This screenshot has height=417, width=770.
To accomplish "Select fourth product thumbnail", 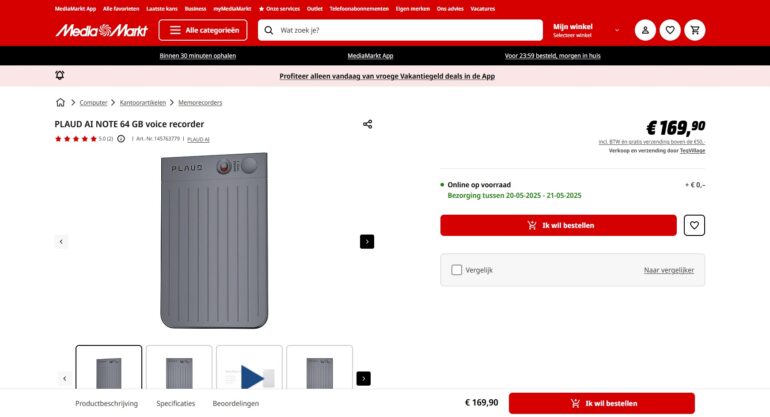I will click(x=319, y=368).
